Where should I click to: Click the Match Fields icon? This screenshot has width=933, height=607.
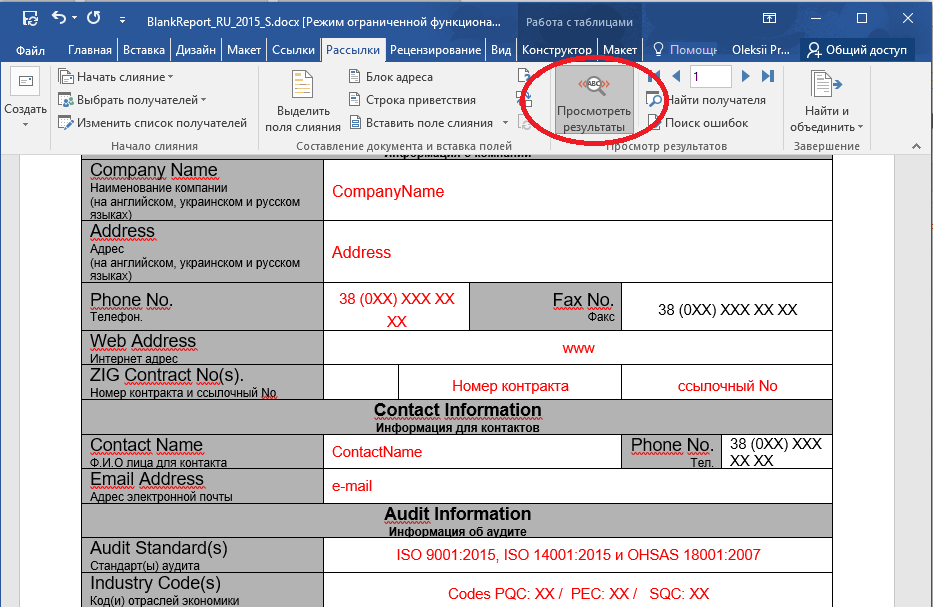pos(525,99)
